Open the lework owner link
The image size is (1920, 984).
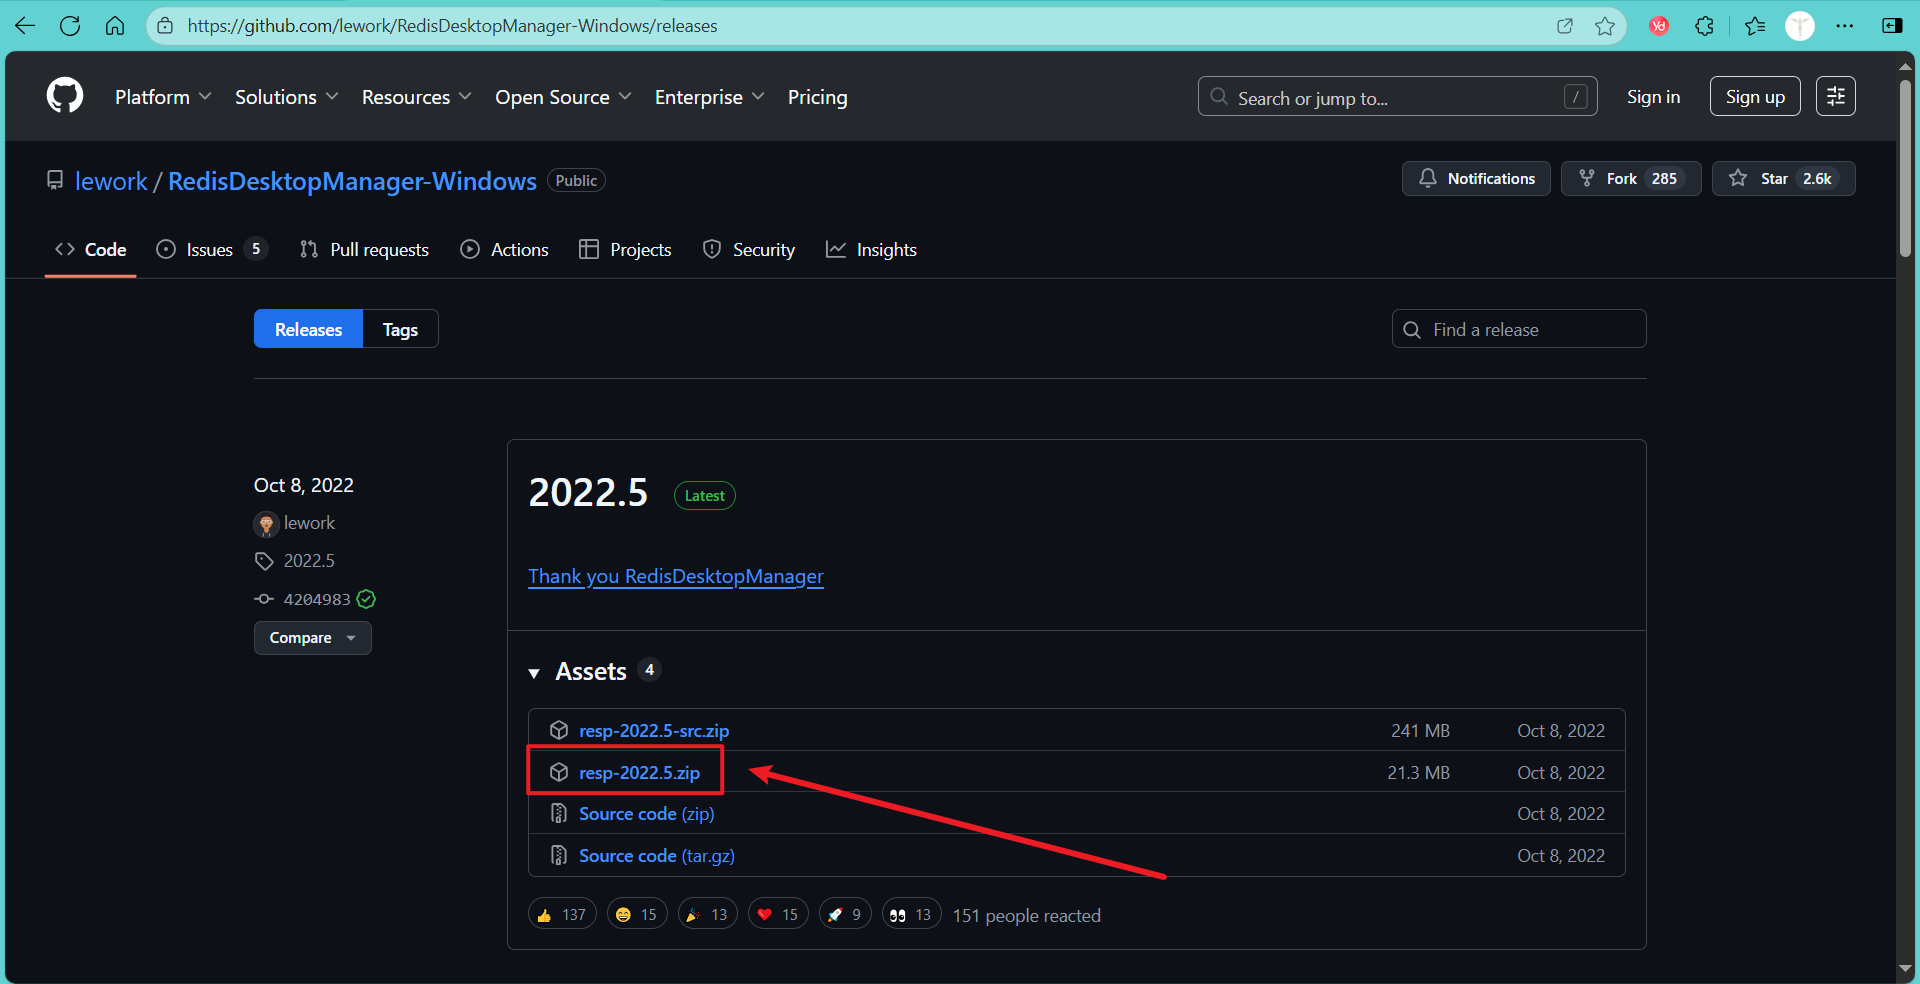pos(111,181)
